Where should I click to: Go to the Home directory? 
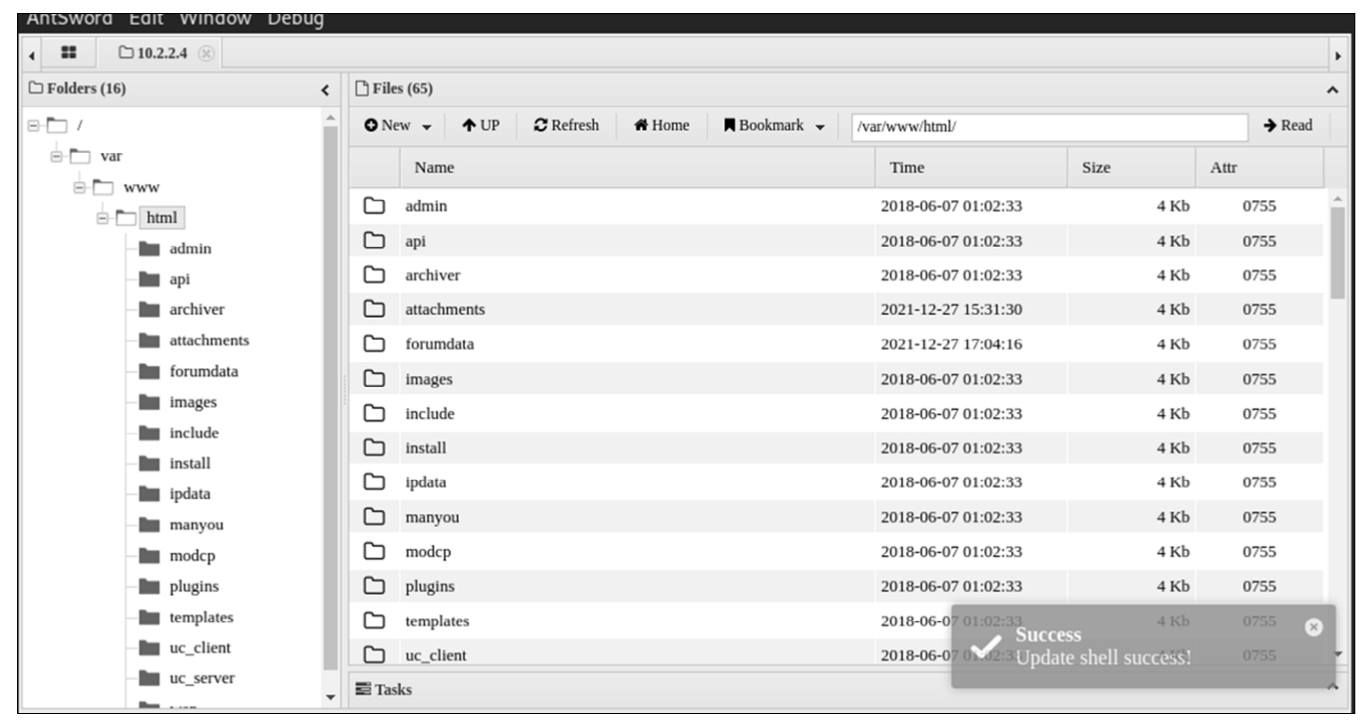662,126
